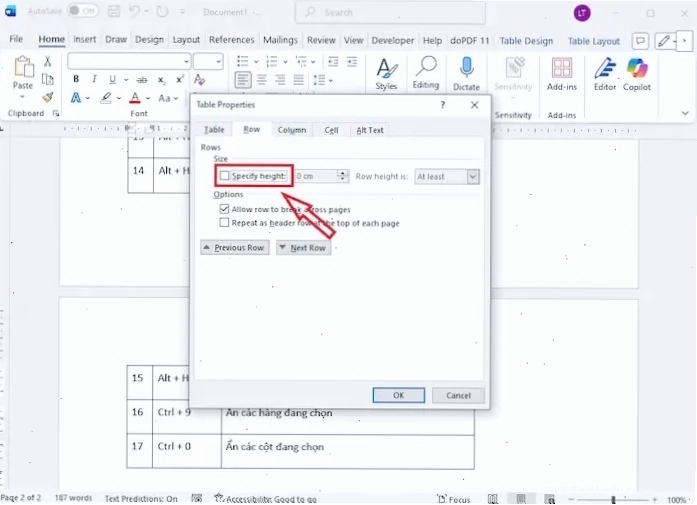The height and width of the screenshot is (505, 697).
Task: Switch to the Alt Text tab
Action: [370, 130]
